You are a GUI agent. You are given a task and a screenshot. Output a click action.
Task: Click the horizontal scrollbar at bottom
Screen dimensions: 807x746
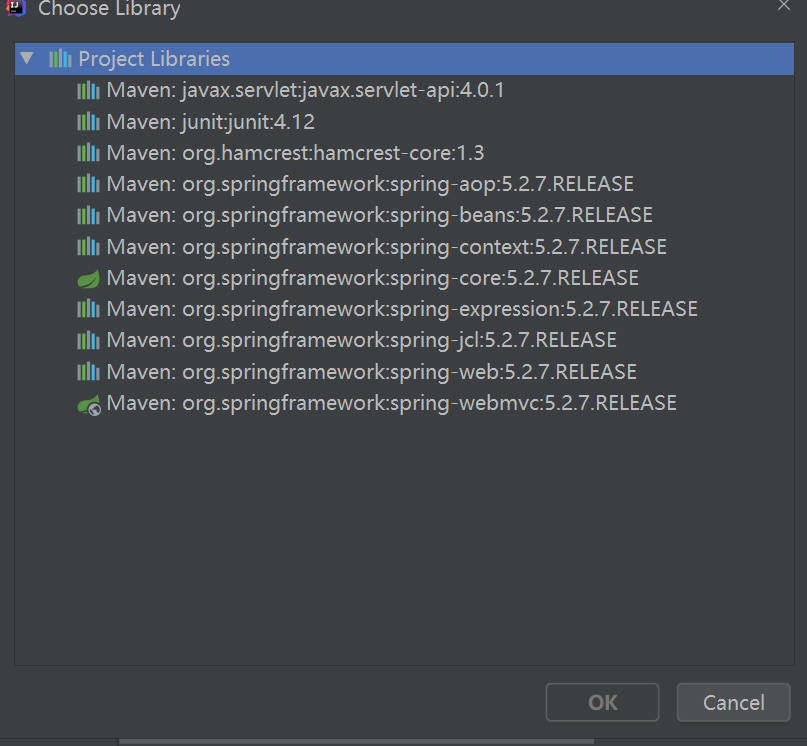[x=356, y=742]
